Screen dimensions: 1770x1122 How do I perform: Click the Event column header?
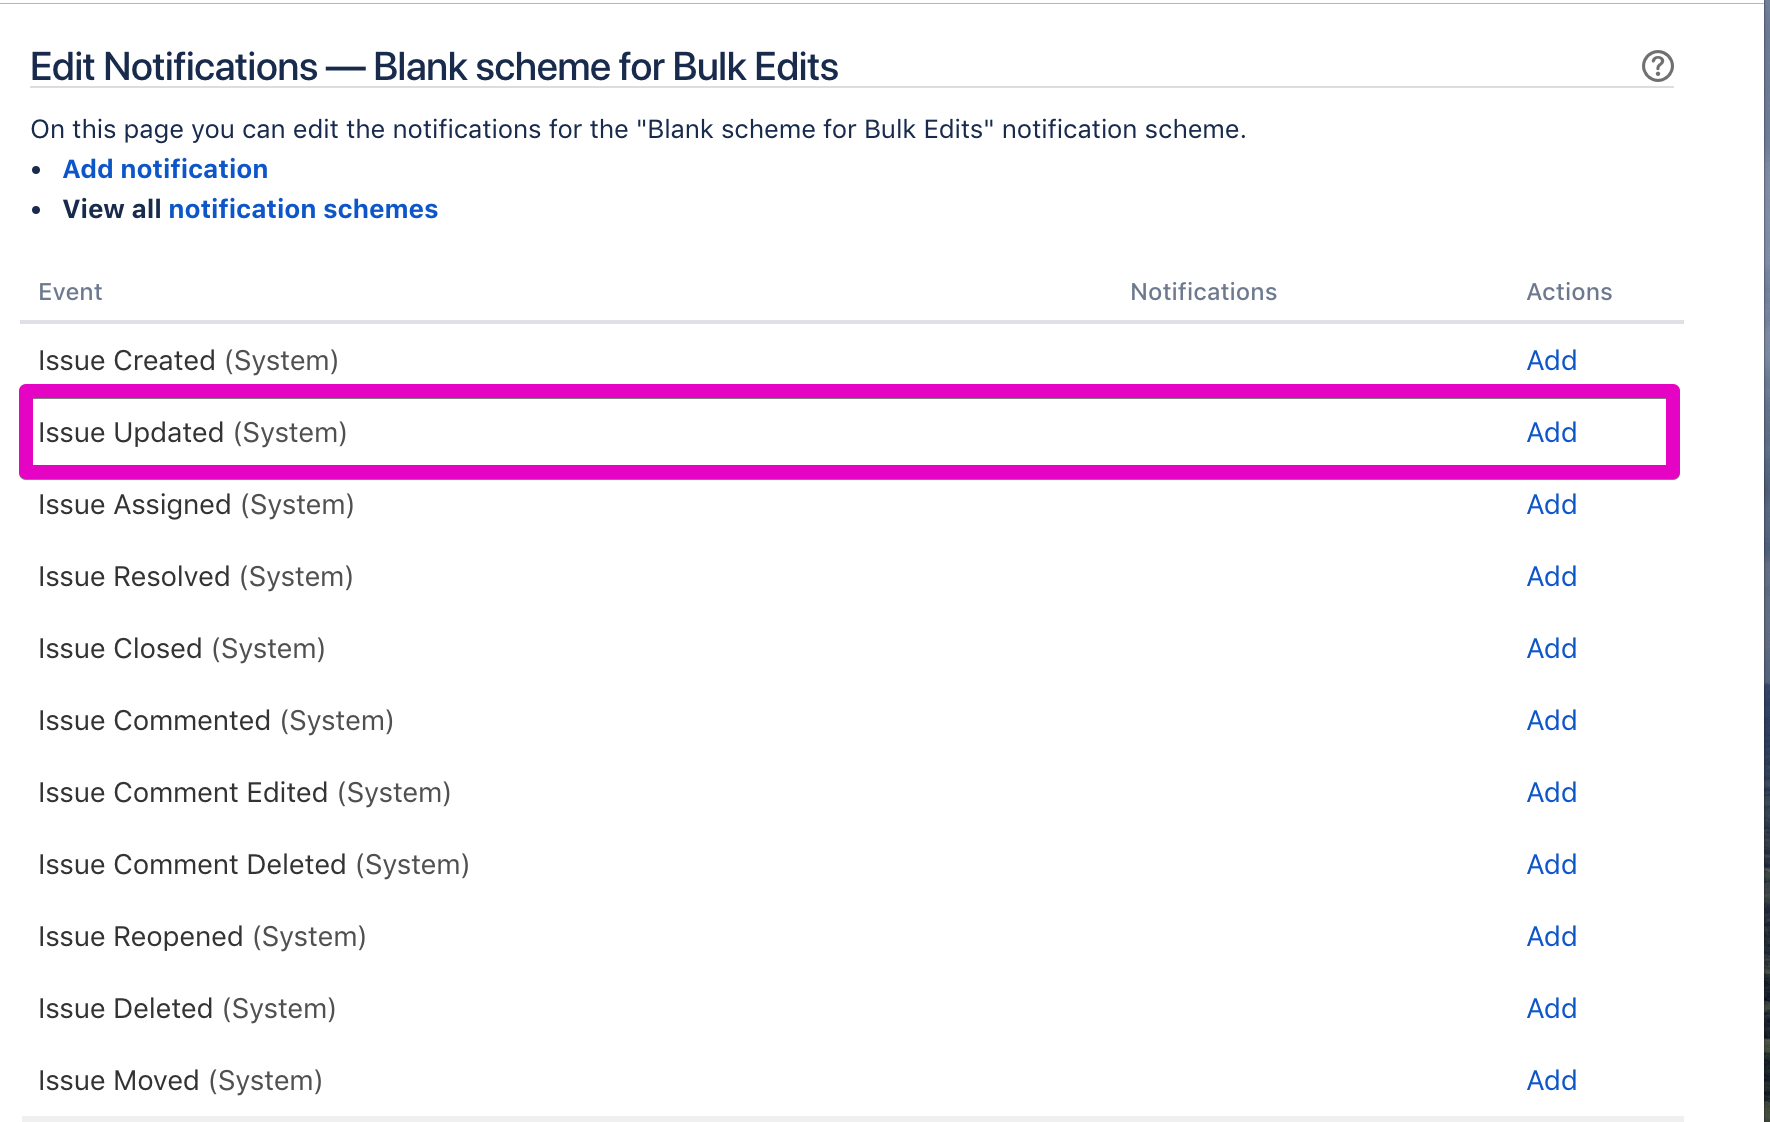click(70, 292)
